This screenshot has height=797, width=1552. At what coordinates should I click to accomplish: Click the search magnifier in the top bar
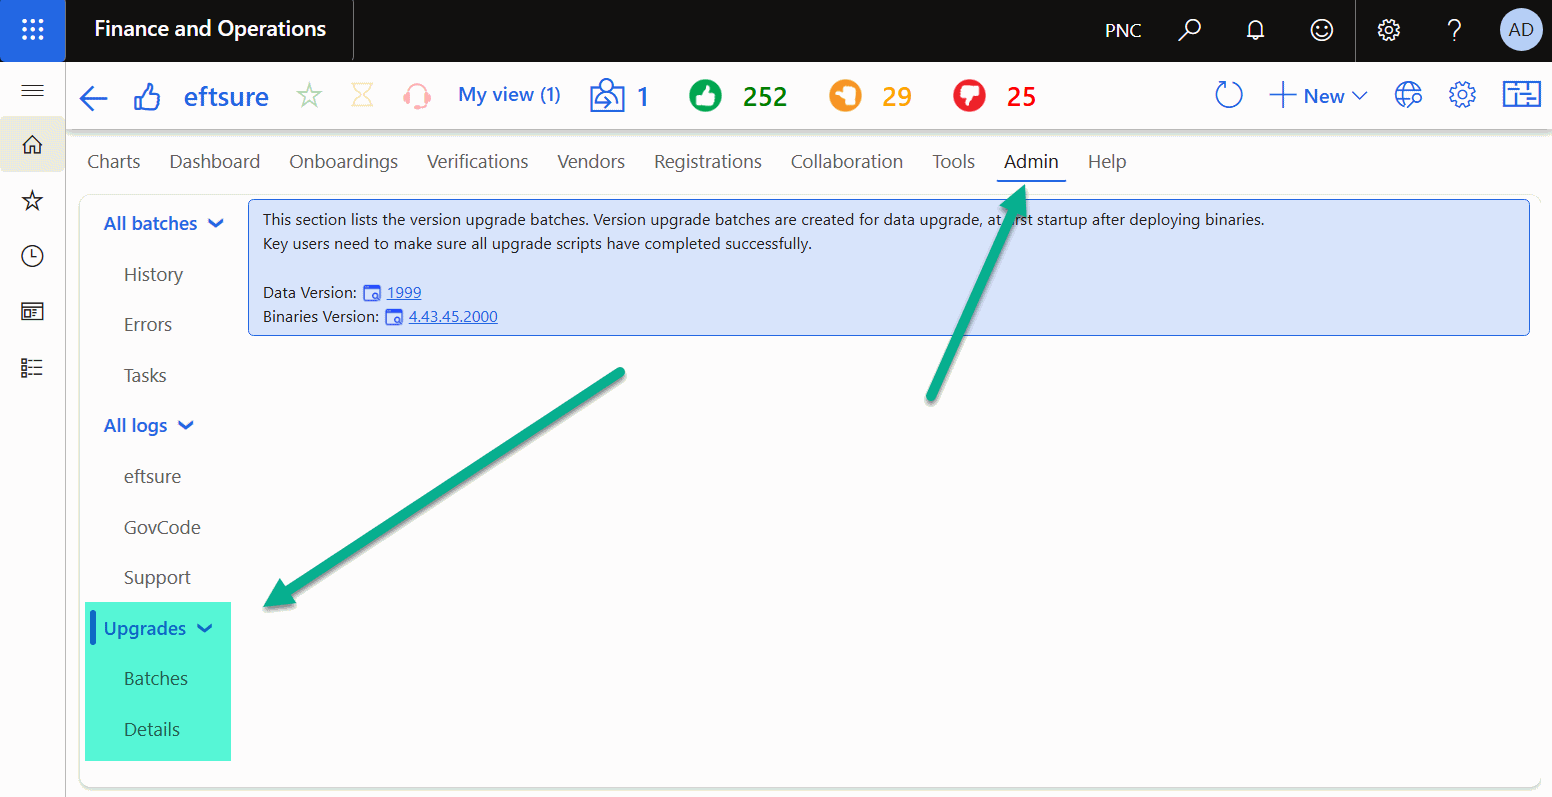(x=1189, y=30)
